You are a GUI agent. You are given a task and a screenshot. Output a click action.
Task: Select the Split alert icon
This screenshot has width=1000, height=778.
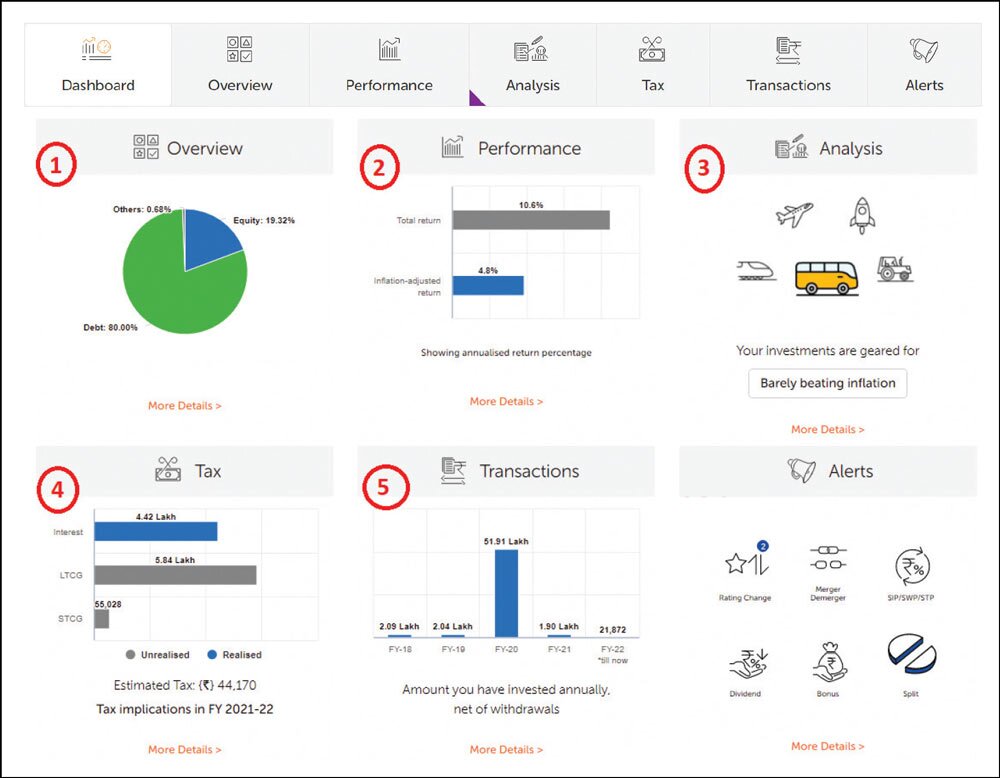[911, 656]
